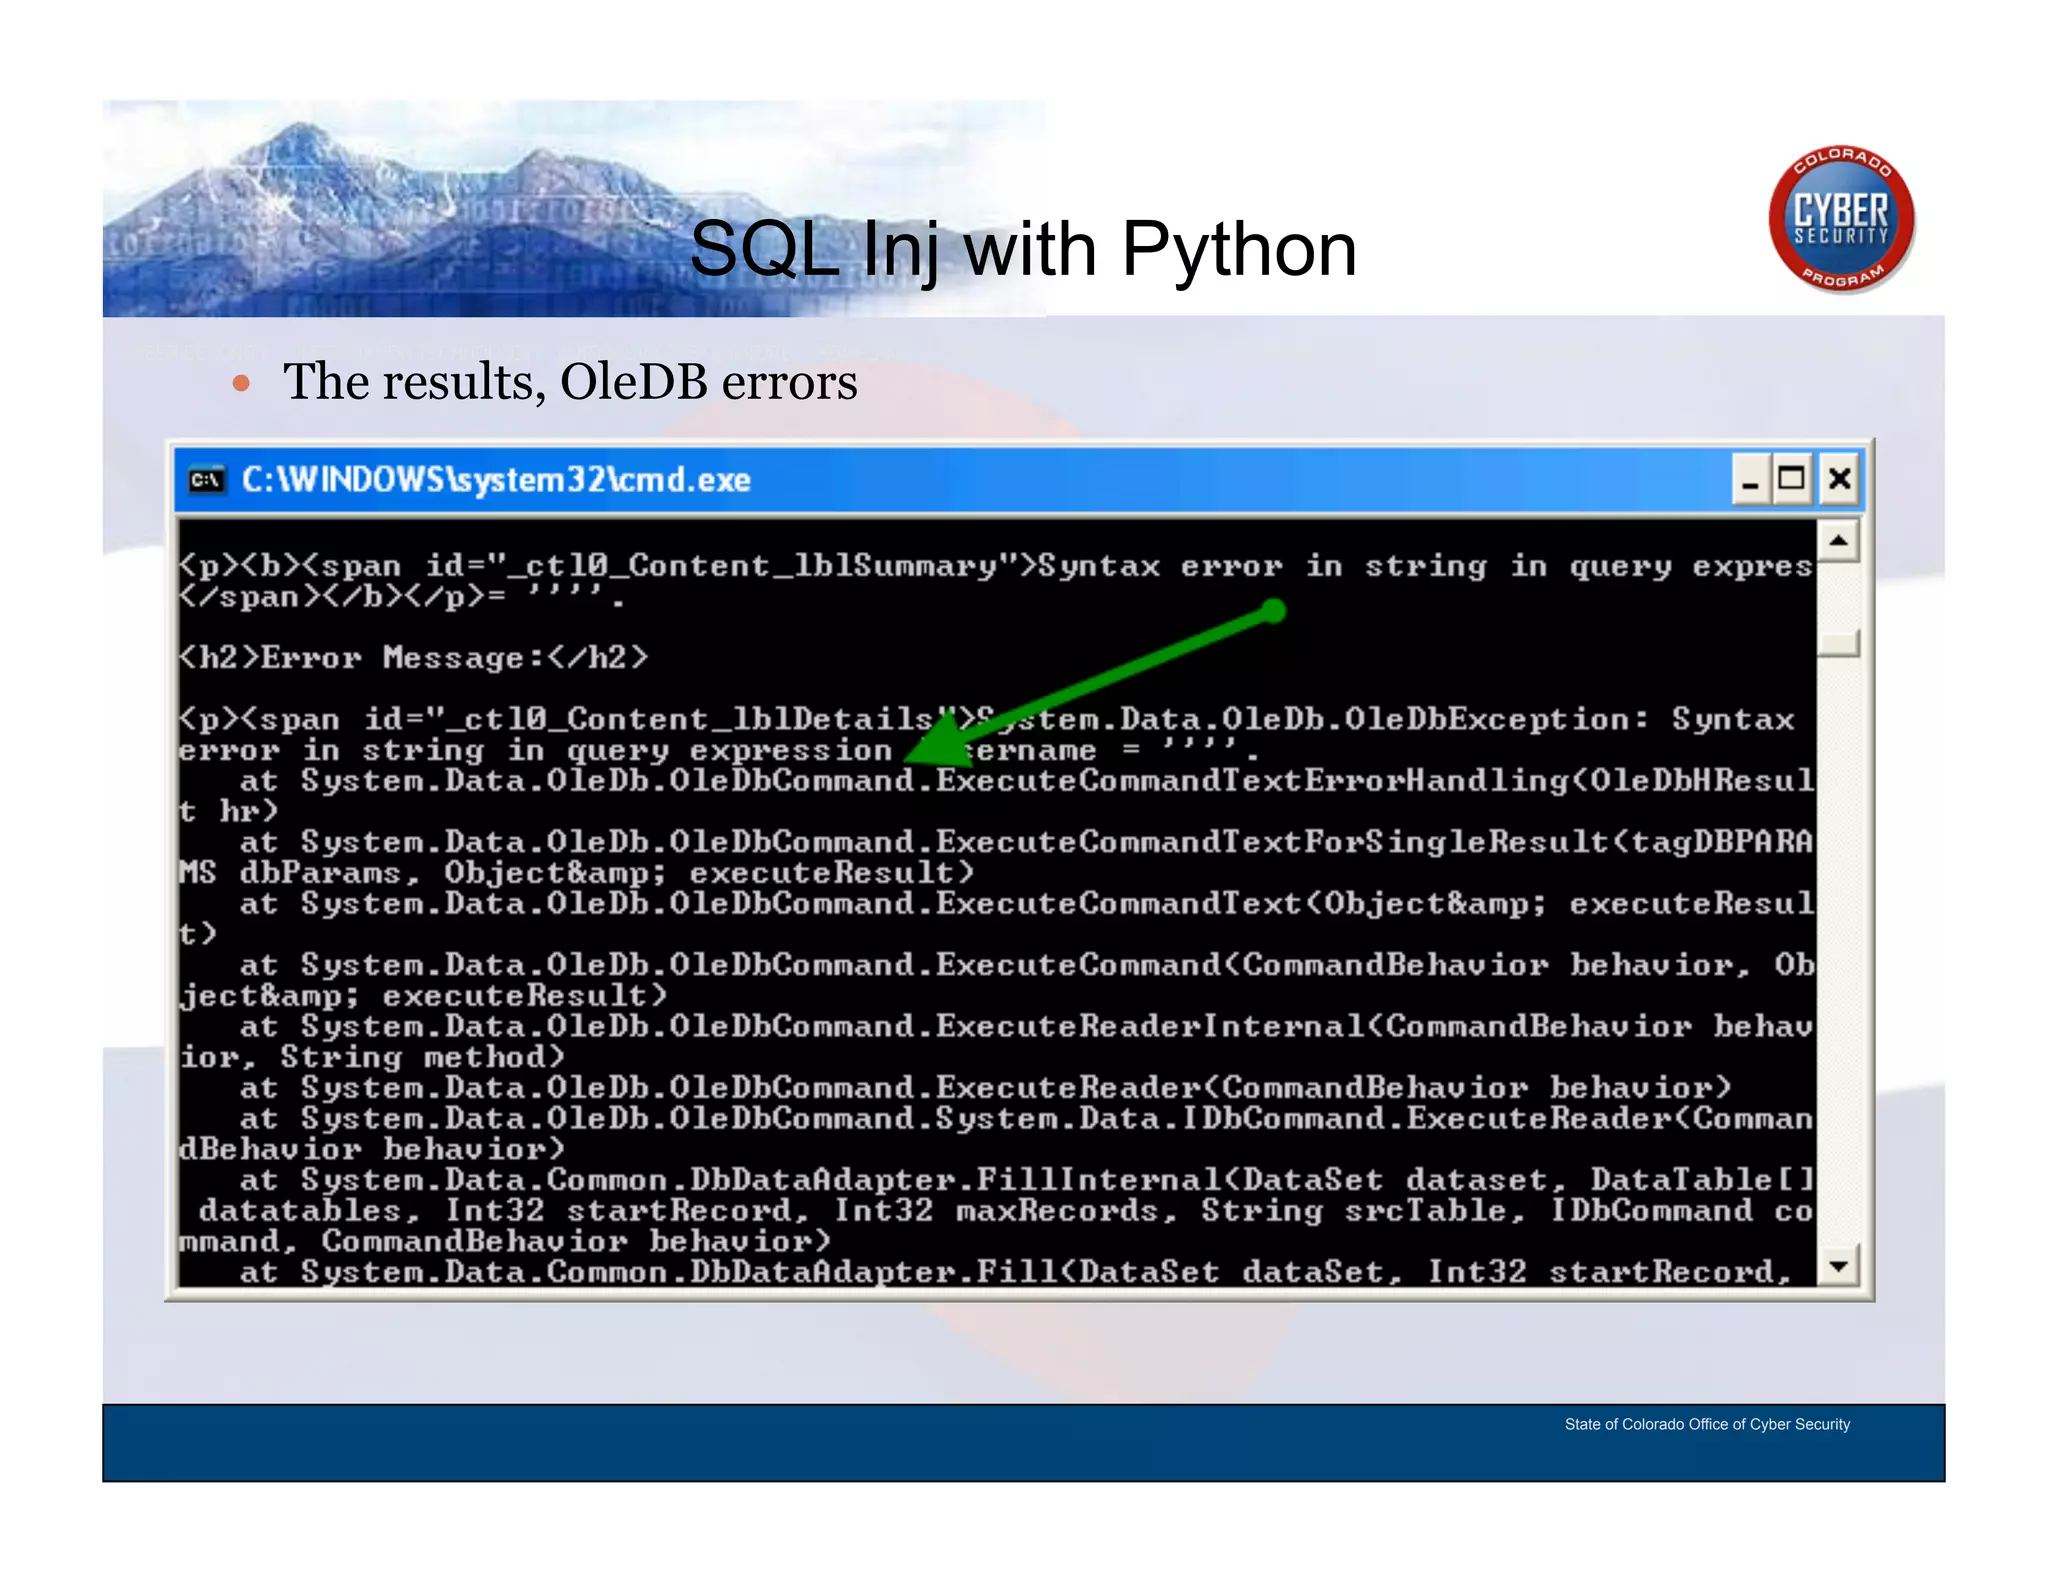
Task: Click the 'SQL Inj with Python' slide title
Action: (1023, 249)
